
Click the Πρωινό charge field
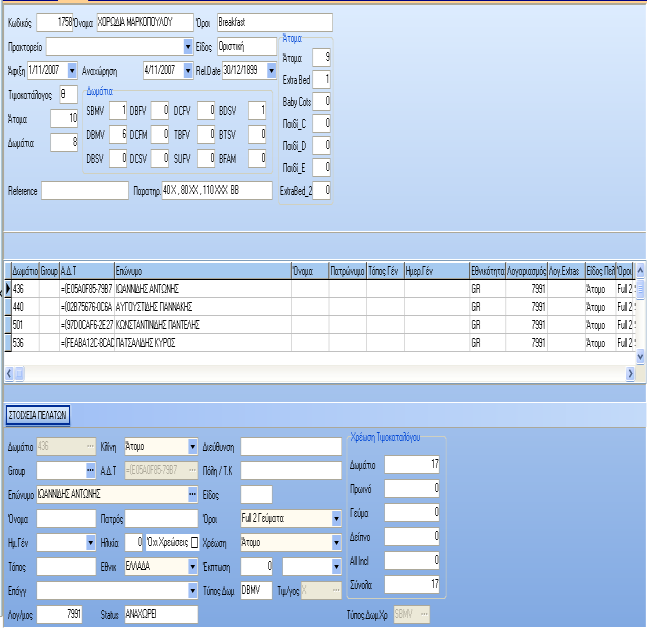412,489
